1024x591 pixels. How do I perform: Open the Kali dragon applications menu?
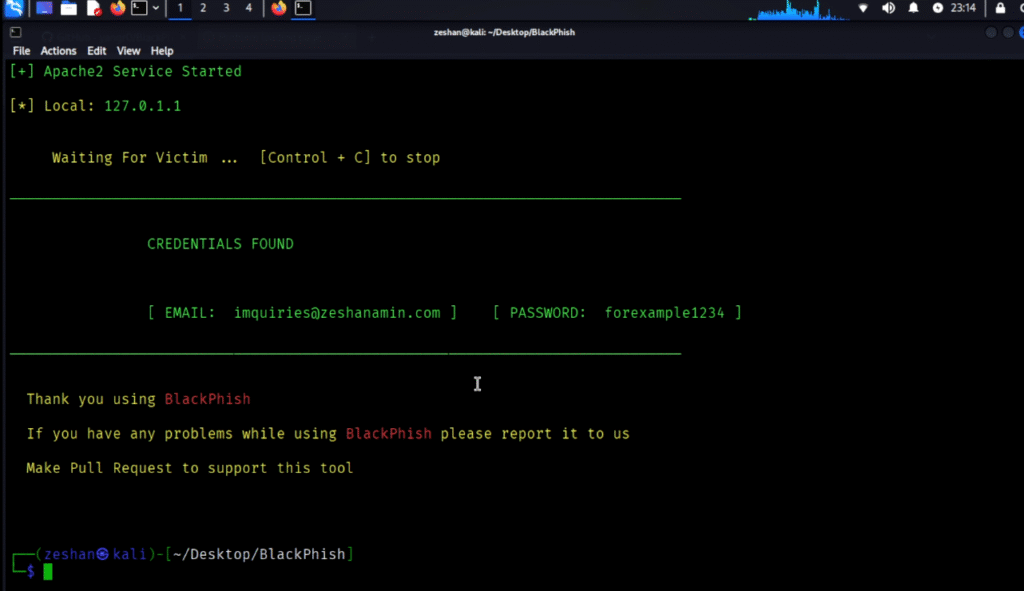tap(13, 8)
